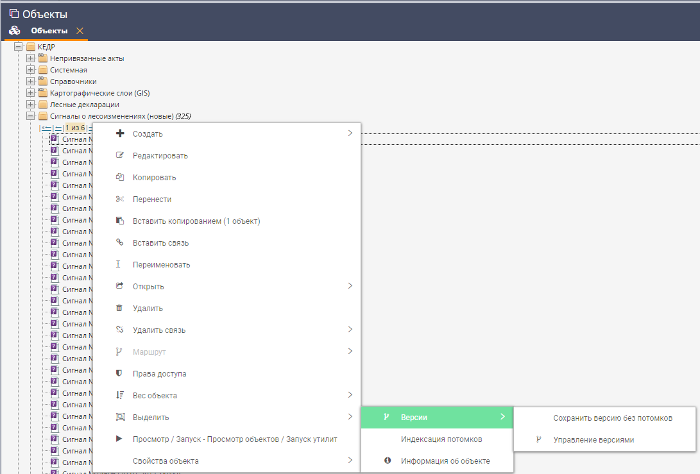Image resolution: width=700 pixels, height=474 pixels.
Task: Click Индексация потомков menu entry
Action: [442, 439]
